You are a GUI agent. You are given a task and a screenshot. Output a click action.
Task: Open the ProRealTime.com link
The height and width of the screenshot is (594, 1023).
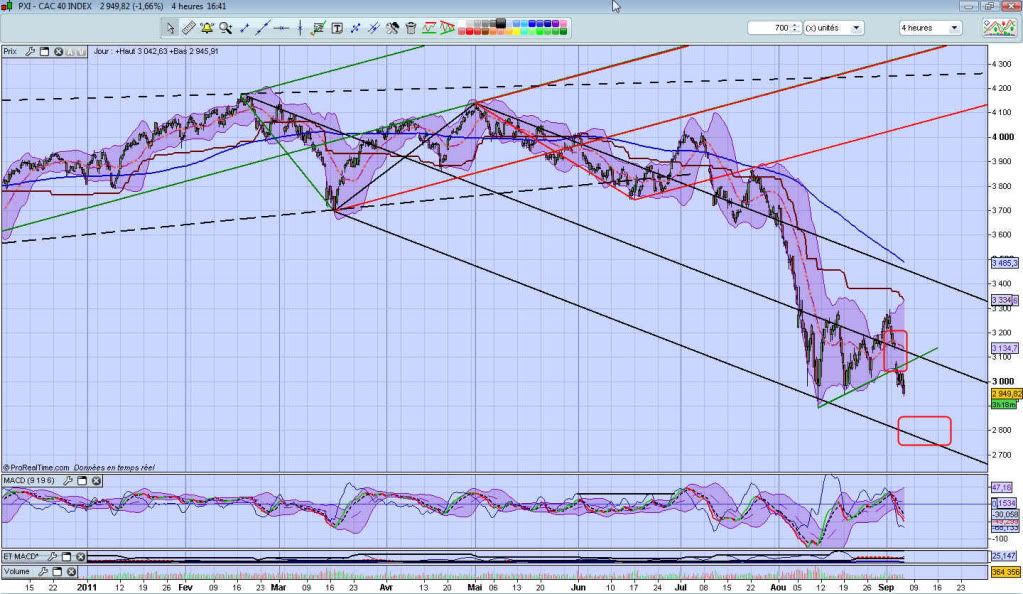tap(36, 467)
